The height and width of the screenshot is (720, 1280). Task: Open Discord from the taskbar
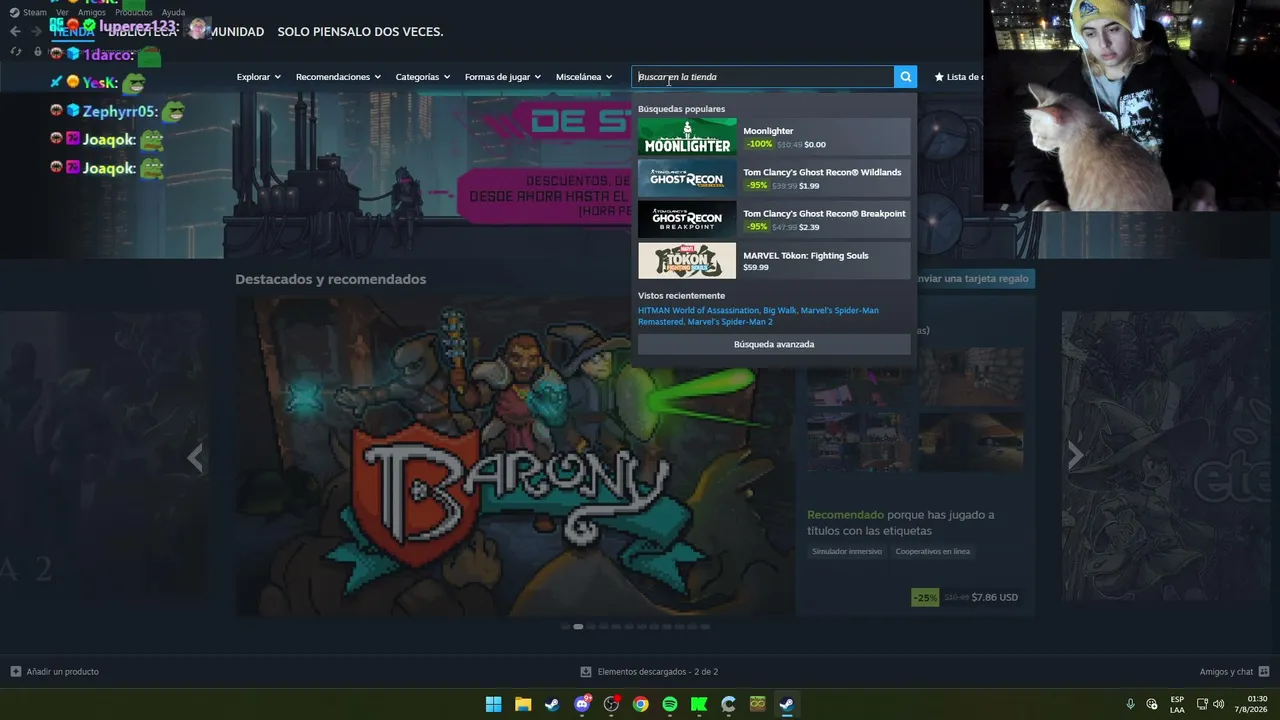tap(582, 704)
